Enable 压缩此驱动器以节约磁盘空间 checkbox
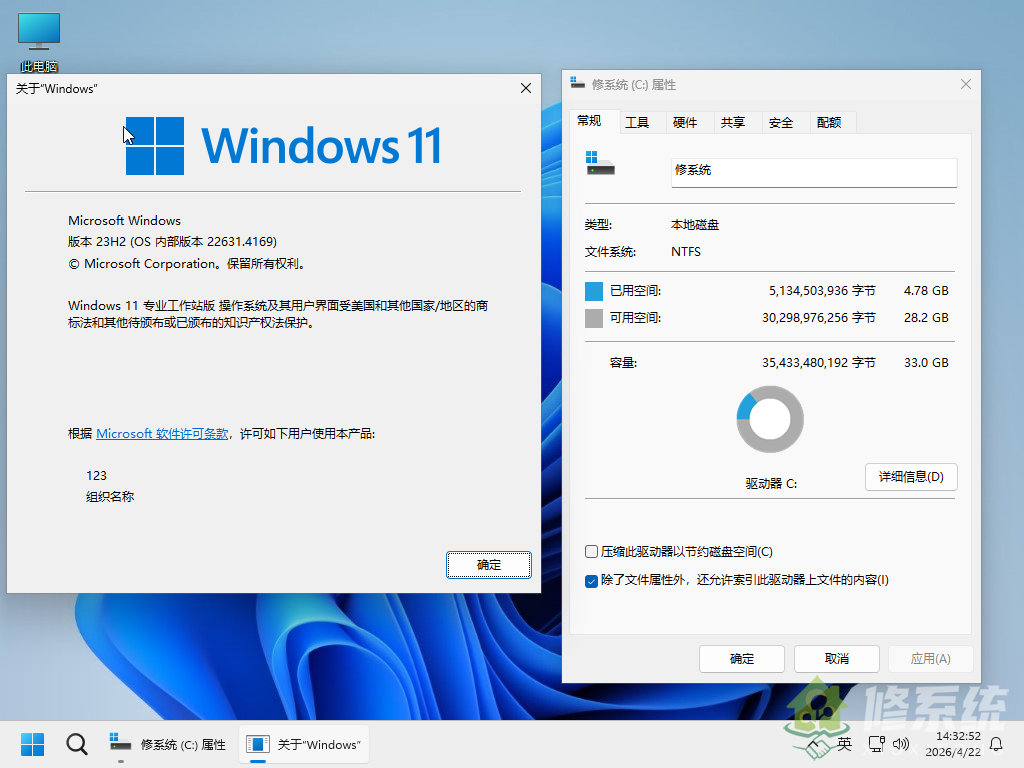Viewport: 1024px width, 768px height. (x=591, y=551)
